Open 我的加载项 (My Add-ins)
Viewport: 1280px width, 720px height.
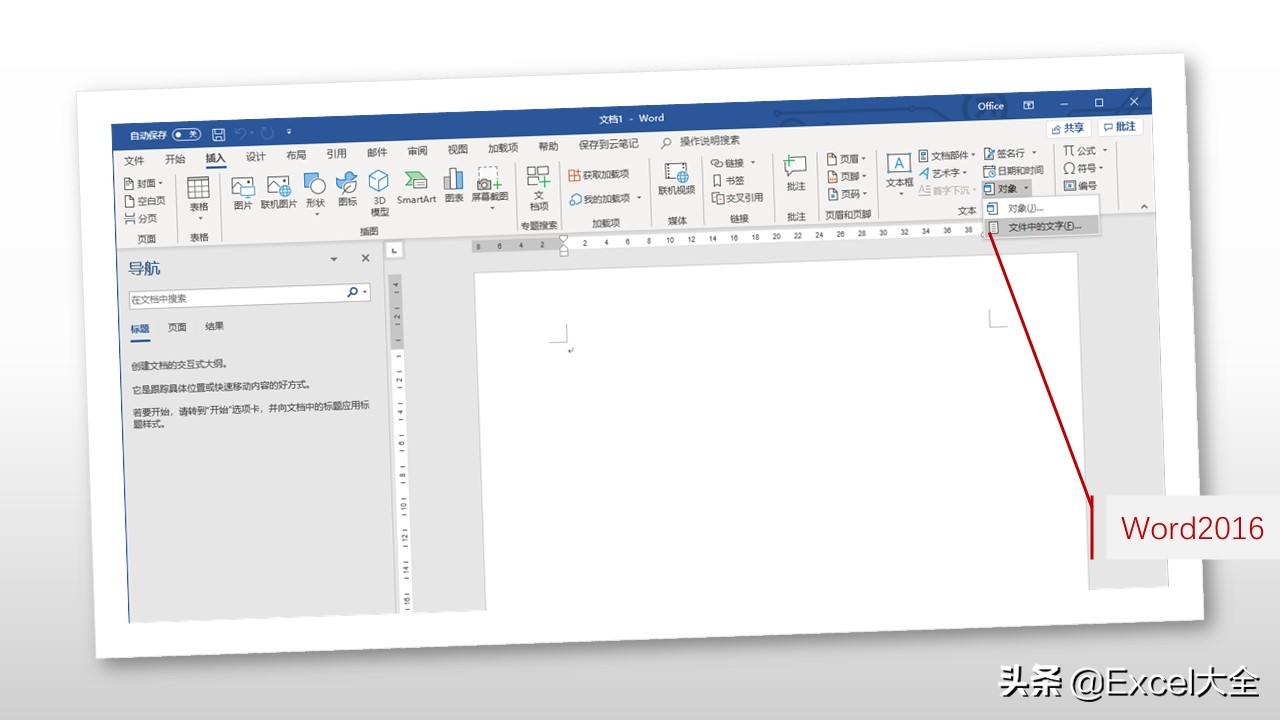(x=605, y=199)
